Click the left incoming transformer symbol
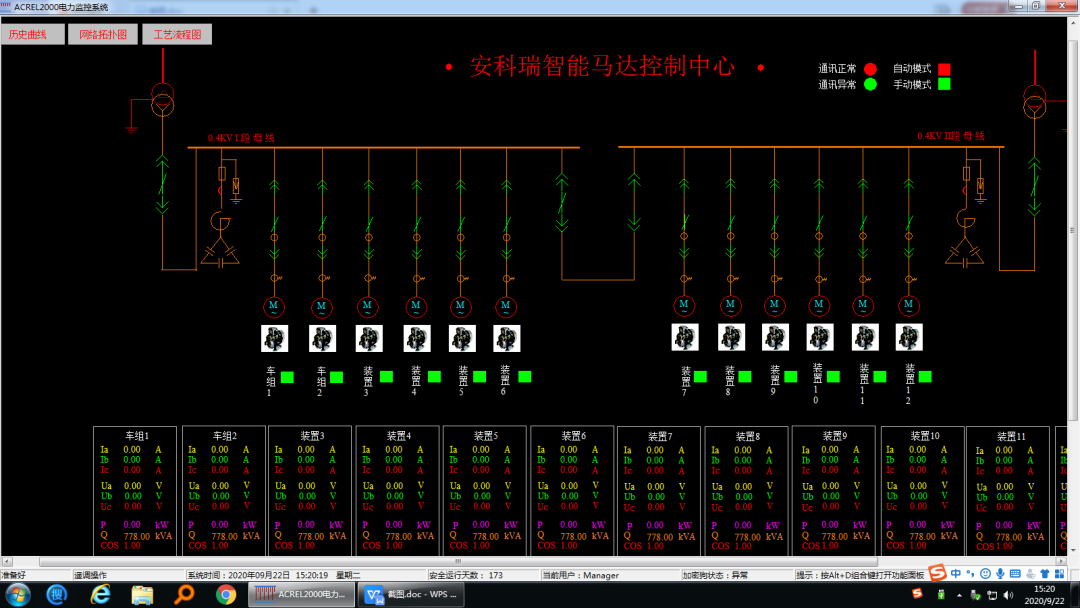Viewport: 1080px width, 608px height. 163,99
